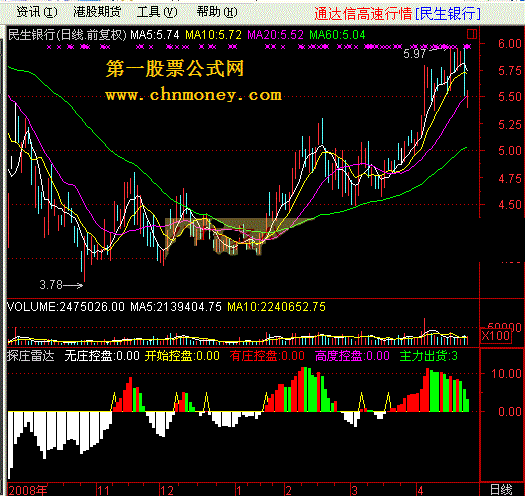Click the 有庄控盘:0.00 legend
525x496 pixels.
click(267, 356)
